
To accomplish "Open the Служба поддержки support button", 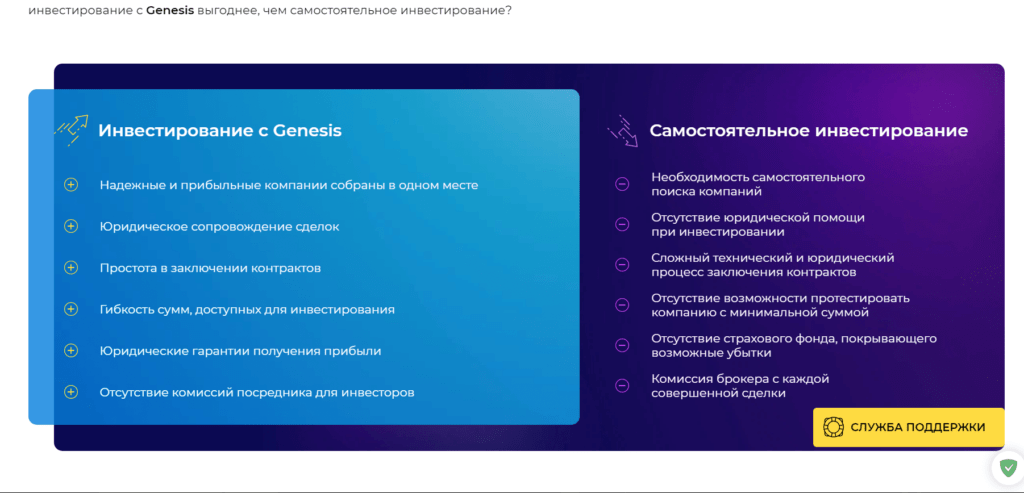I will [x=908, y=427].
